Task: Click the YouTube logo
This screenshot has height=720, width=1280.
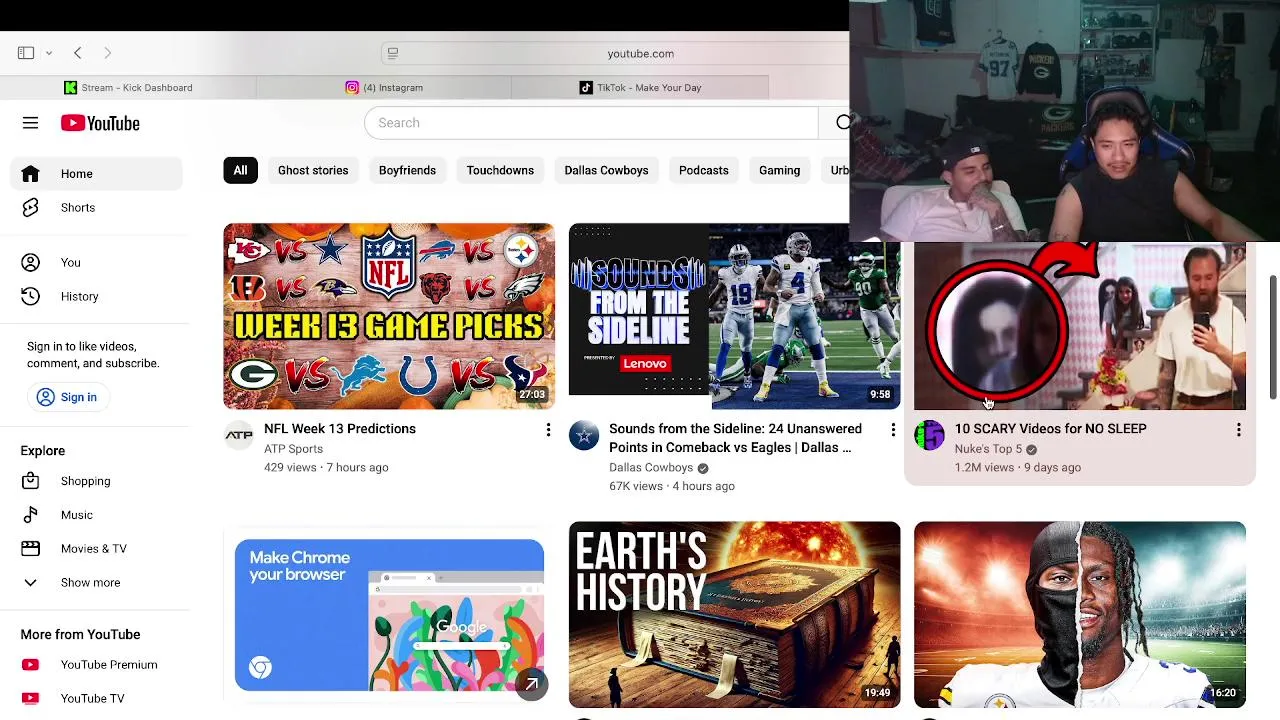Action: click(100, 123)
